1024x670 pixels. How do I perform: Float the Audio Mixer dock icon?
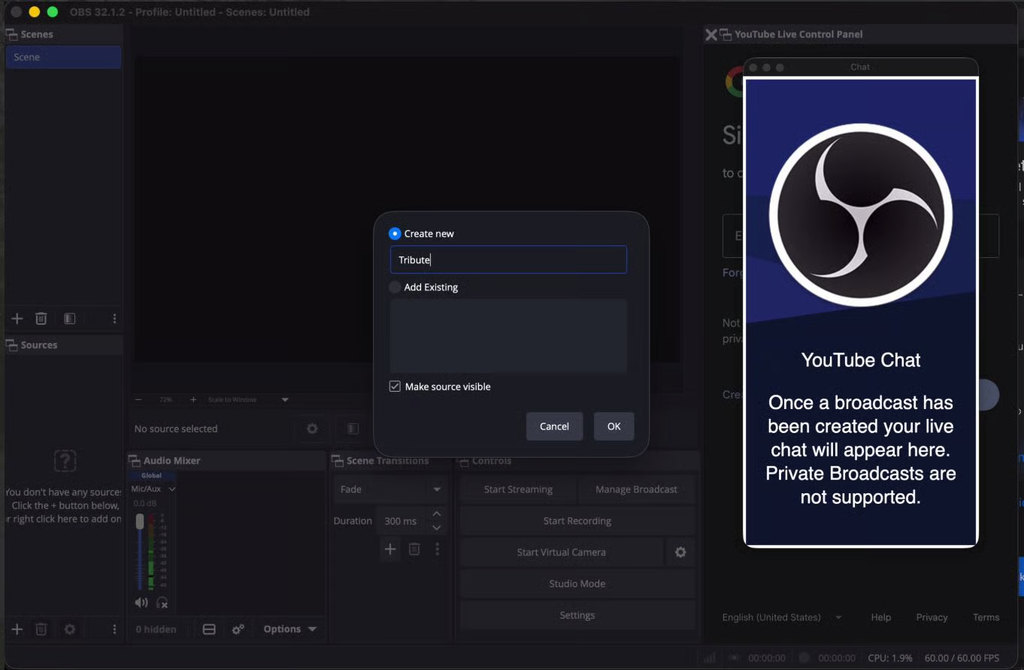(x=135, y=461)
